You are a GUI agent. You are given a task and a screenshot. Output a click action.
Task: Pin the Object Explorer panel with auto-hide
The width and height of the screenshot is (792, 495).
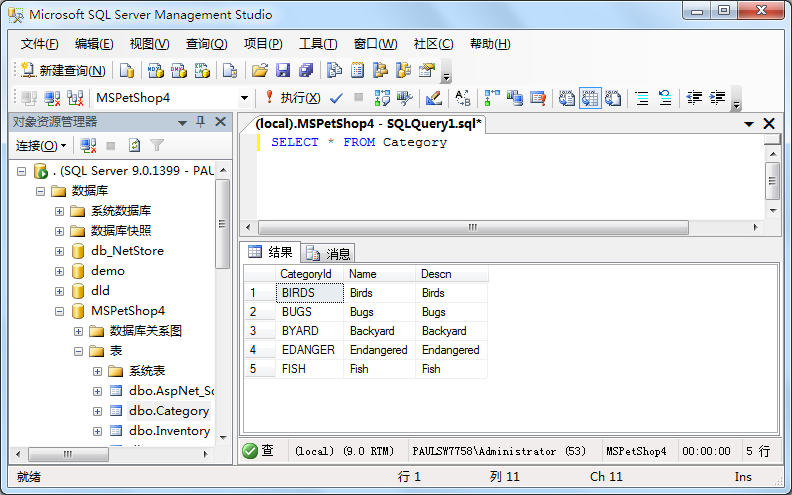[200, 122]
